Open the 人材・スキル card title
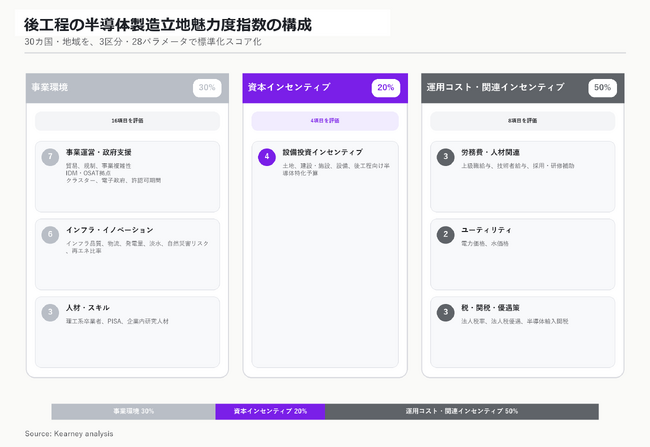The image size is (650, 447). click(88, 308)
